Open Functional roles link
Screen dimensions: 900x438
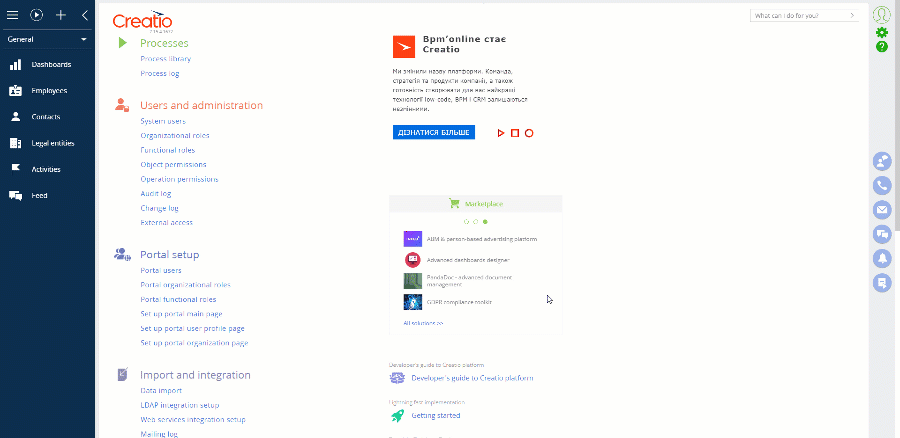168,150
